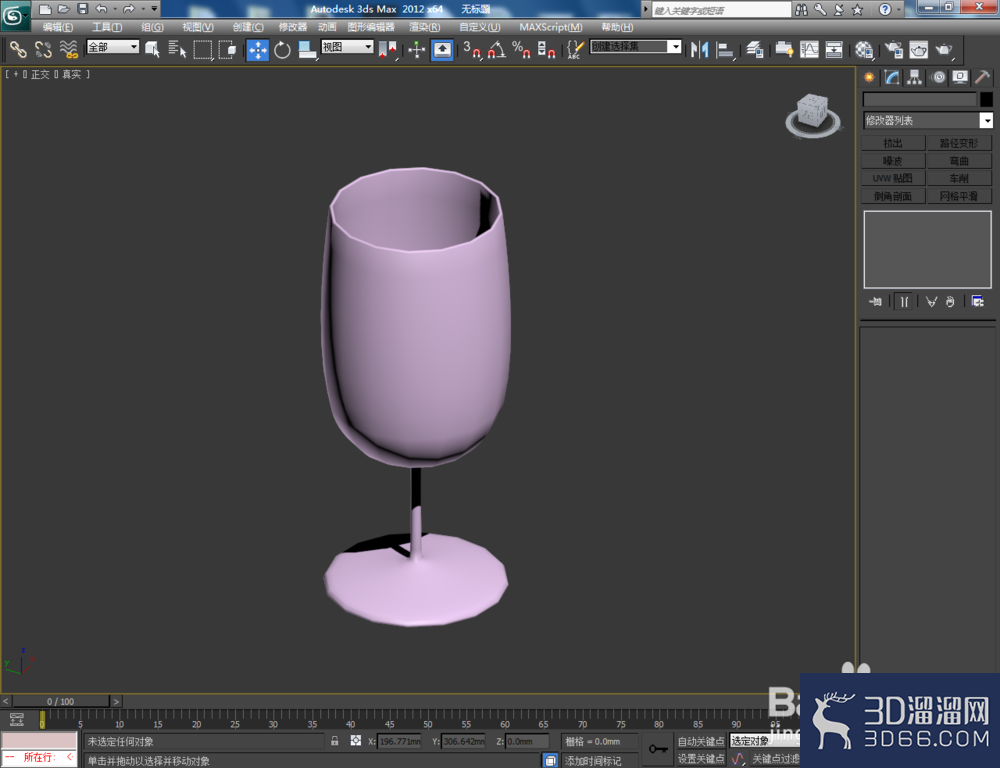Screen dimensions: 1000x768
Task: Click the Select and Manipulate icon
Action: pyautogui.click(x=416, y=50)
